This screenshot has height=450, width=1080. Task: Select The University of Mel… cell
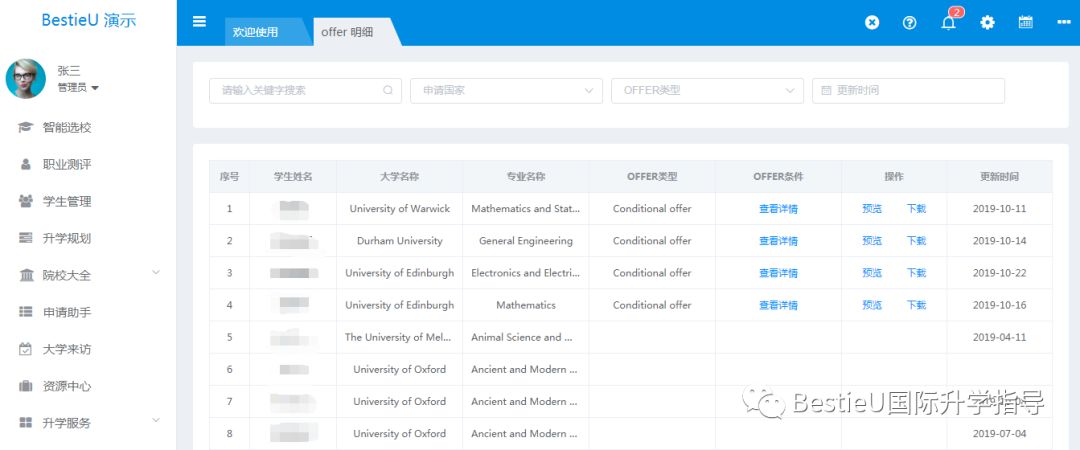pos(399,337)
